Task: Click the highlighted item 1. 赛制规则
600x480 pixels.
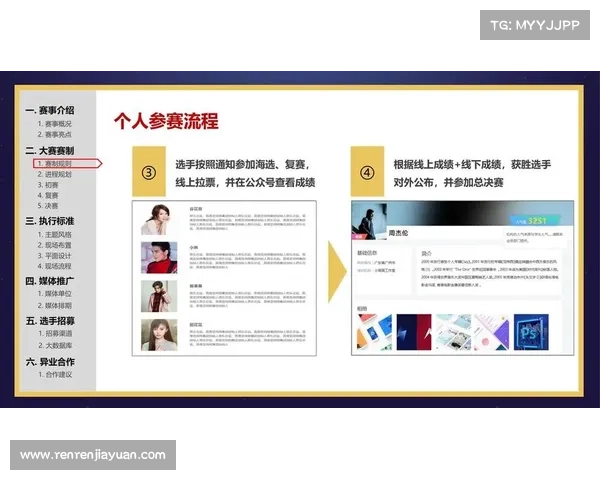Action: [67, 163]
